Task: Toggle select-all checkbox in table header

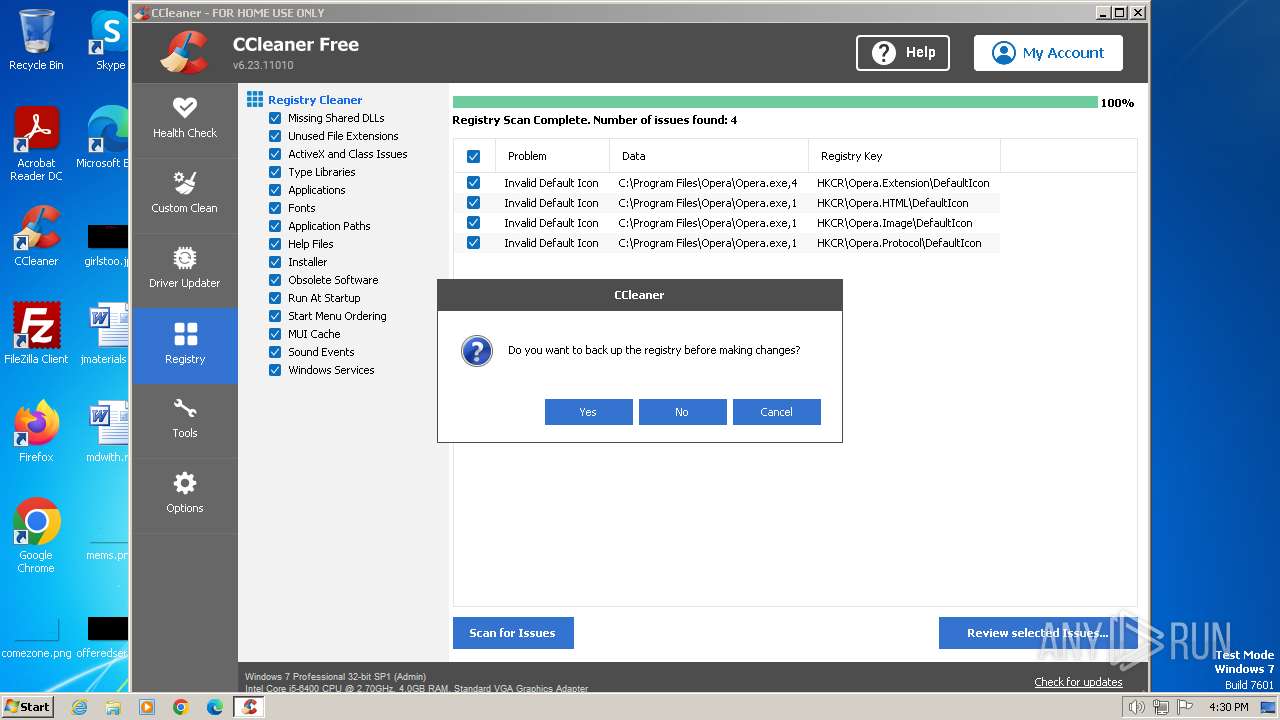Action: pos(473,156)
